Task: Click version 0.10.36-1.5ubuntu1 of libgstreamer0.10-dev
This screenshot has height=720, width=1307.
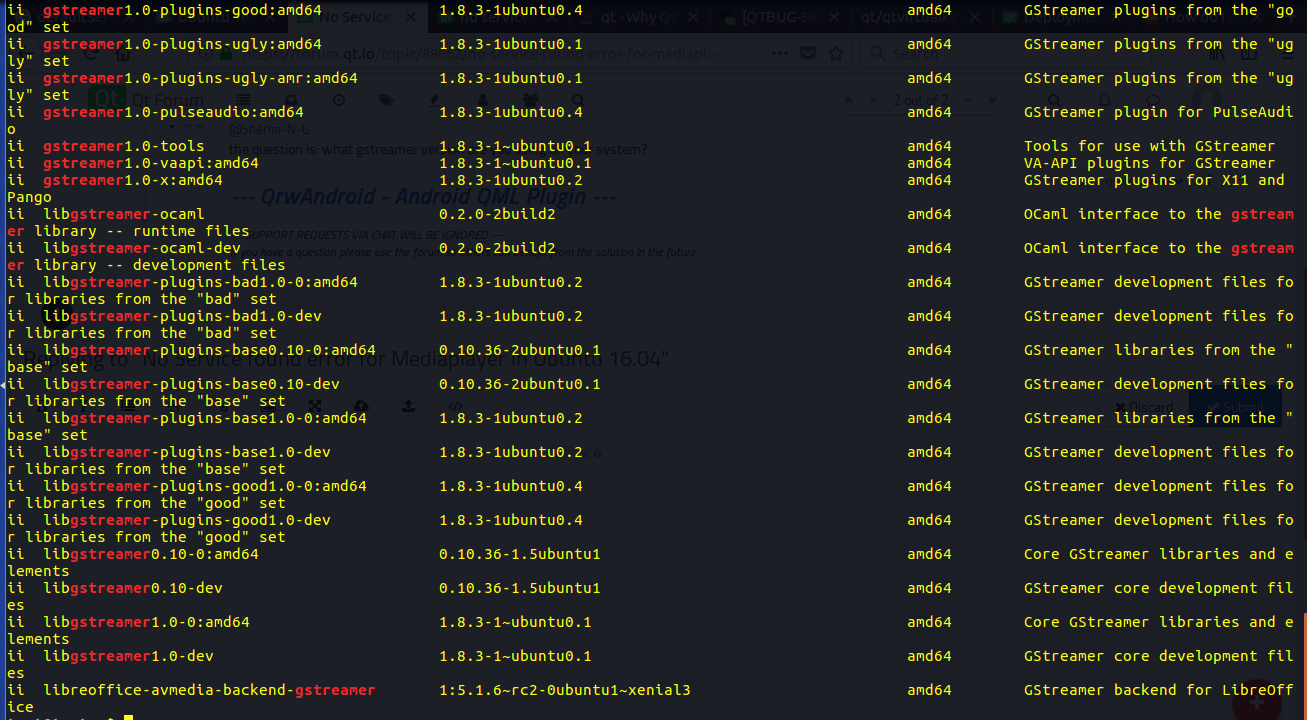Action: pyautogui.click(x=520, y=588)
